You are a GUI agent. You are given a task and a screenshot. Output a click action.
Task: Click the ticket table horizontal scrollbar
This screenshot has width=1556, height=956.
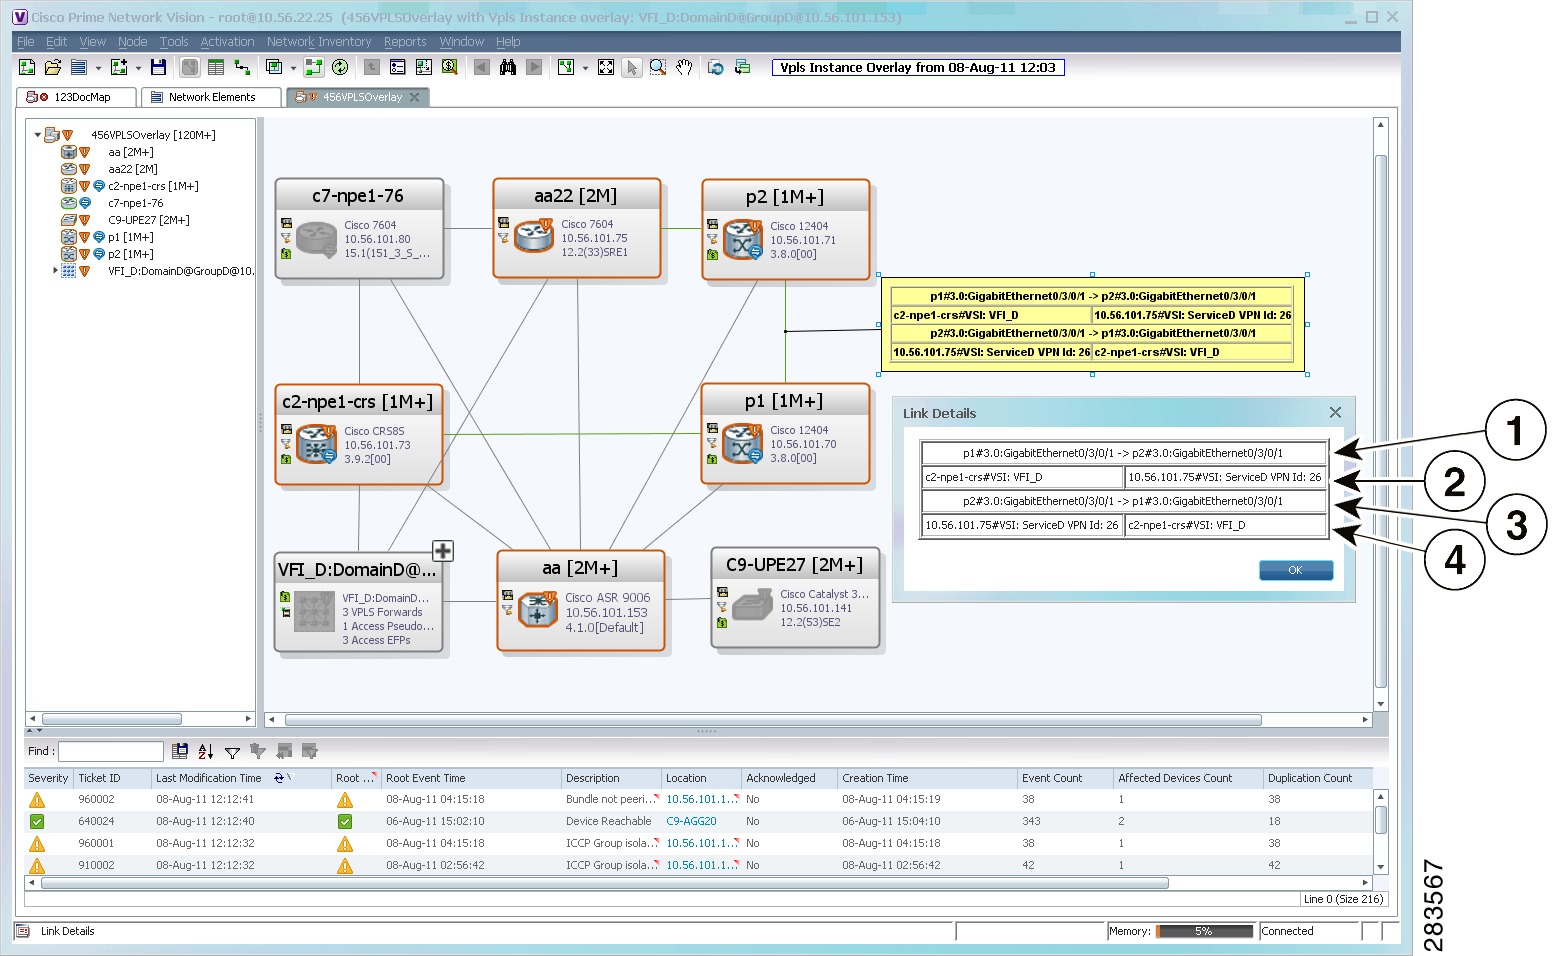coord(604,883)
